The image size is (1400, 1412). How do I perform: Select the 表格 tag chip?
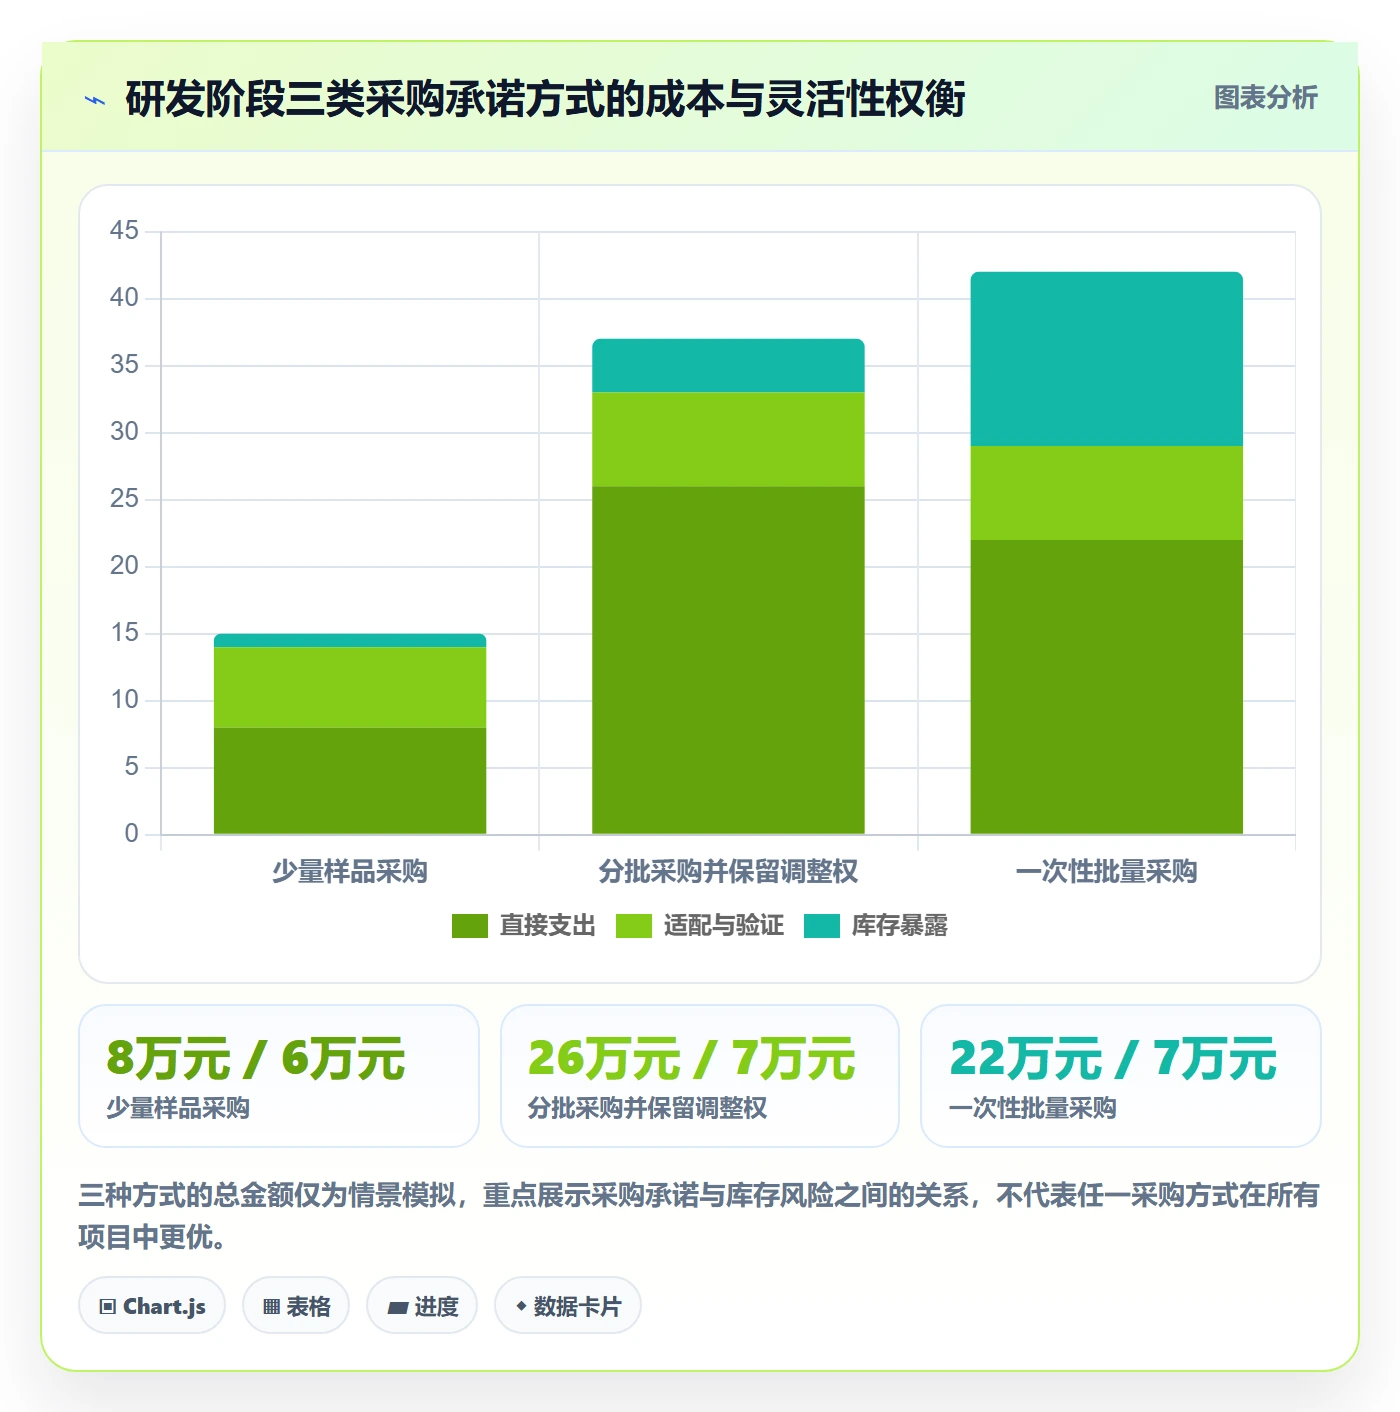point(296,1306)
